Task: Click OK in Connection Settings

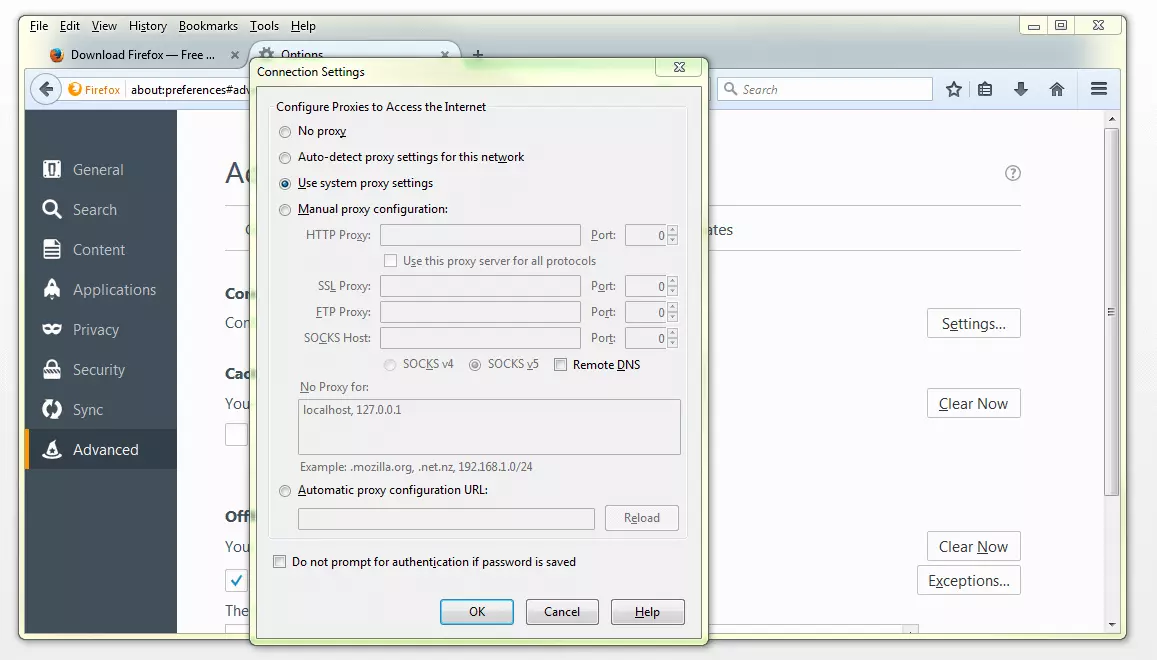Action: coord(477,612)
